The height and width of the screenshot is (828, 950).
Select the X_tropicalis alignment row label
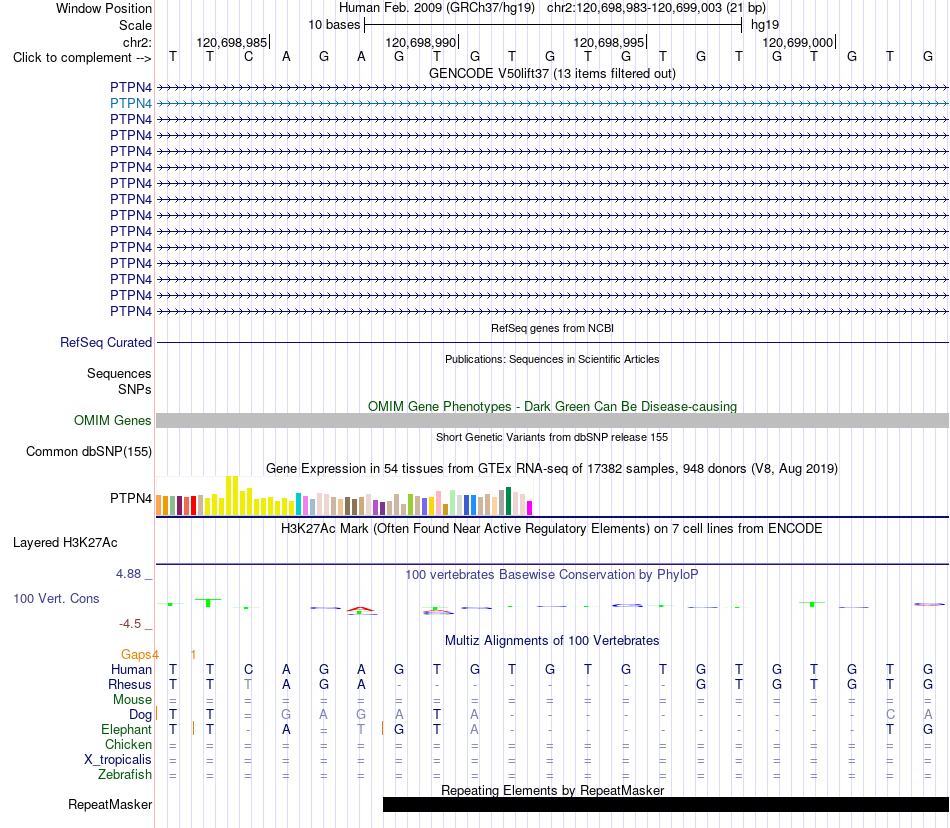[x=118, y=760]
